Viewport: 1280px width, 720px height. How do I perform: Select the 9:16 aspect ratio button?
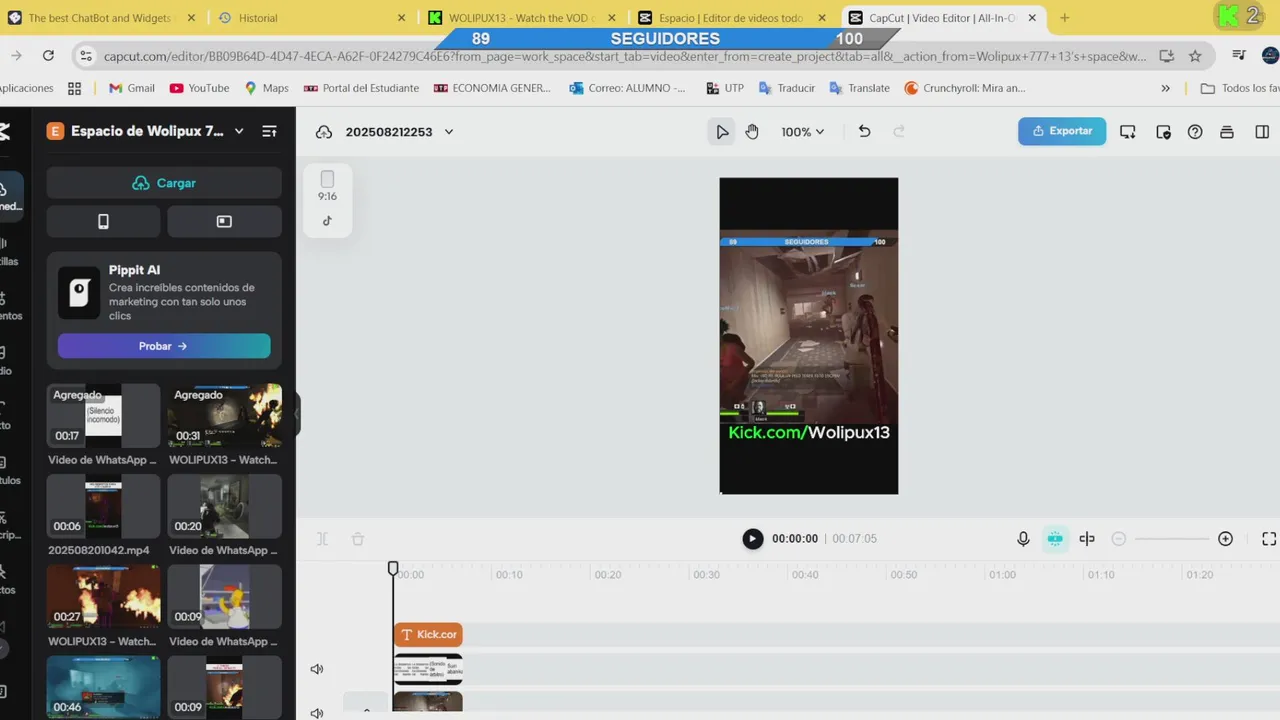click(327, 186)
